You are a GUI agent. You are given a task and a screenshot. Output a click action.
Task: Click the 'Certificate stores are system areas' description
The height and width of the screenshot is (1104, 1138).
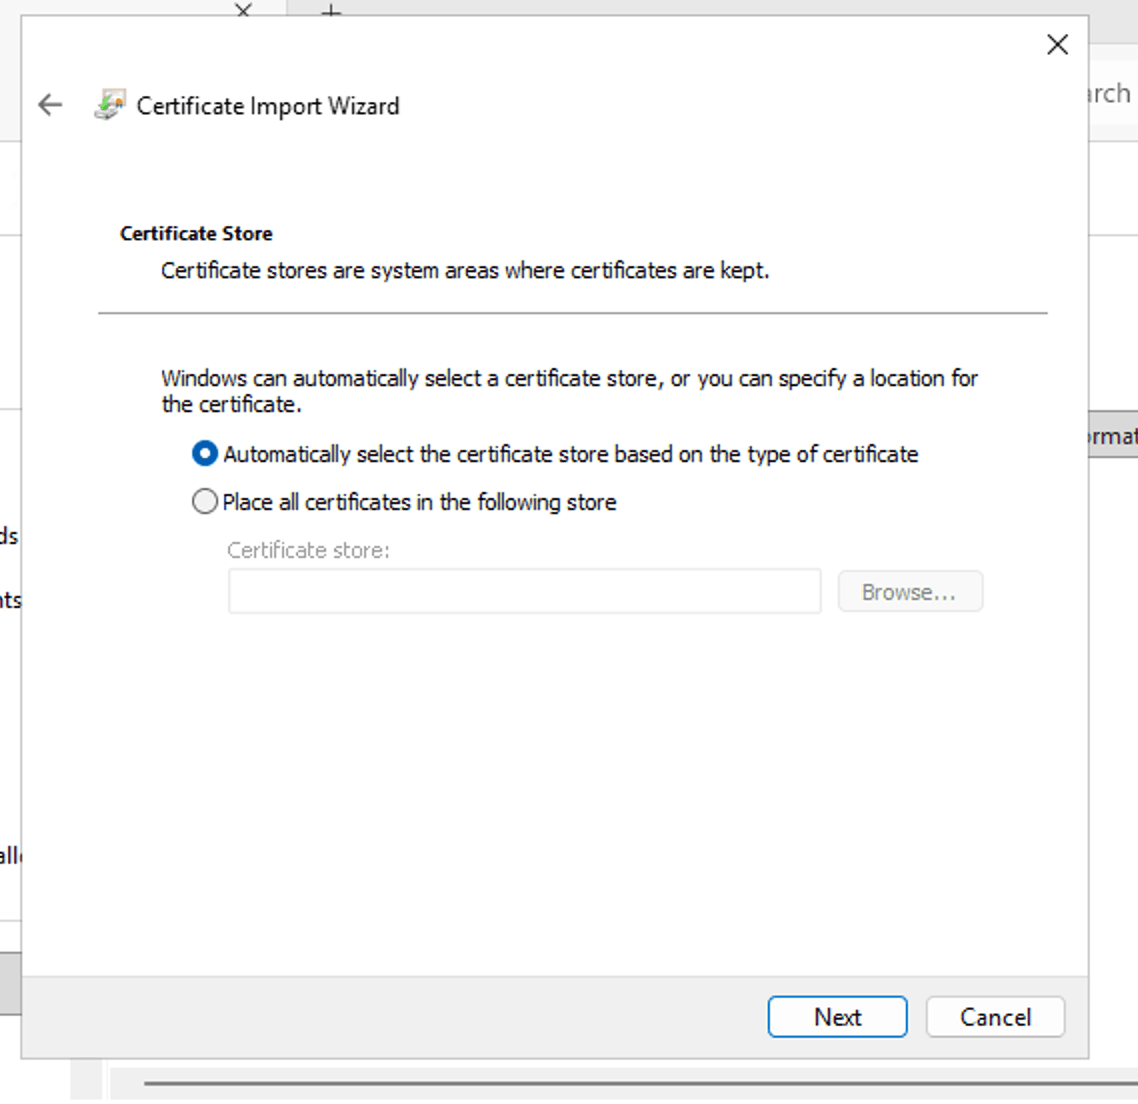point(465,271)
